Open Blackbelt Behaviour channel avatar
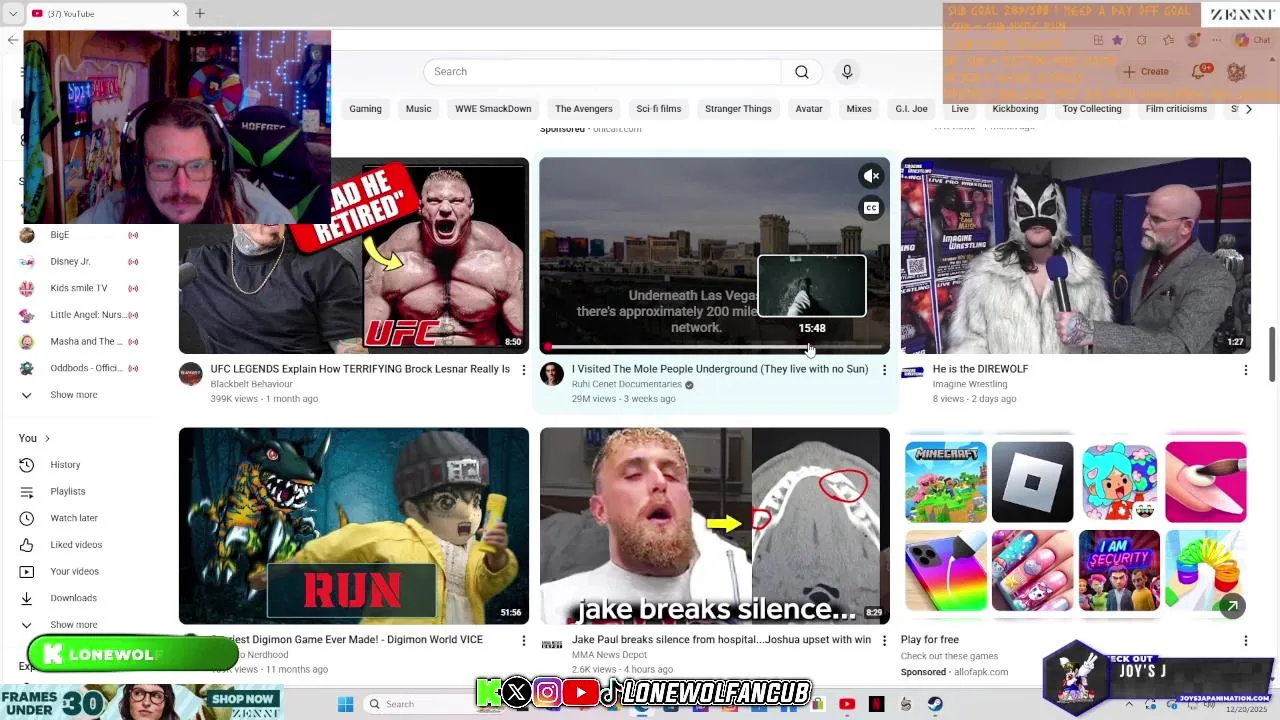This screenshot has height=720, width=1280. (x=190, y=374)
